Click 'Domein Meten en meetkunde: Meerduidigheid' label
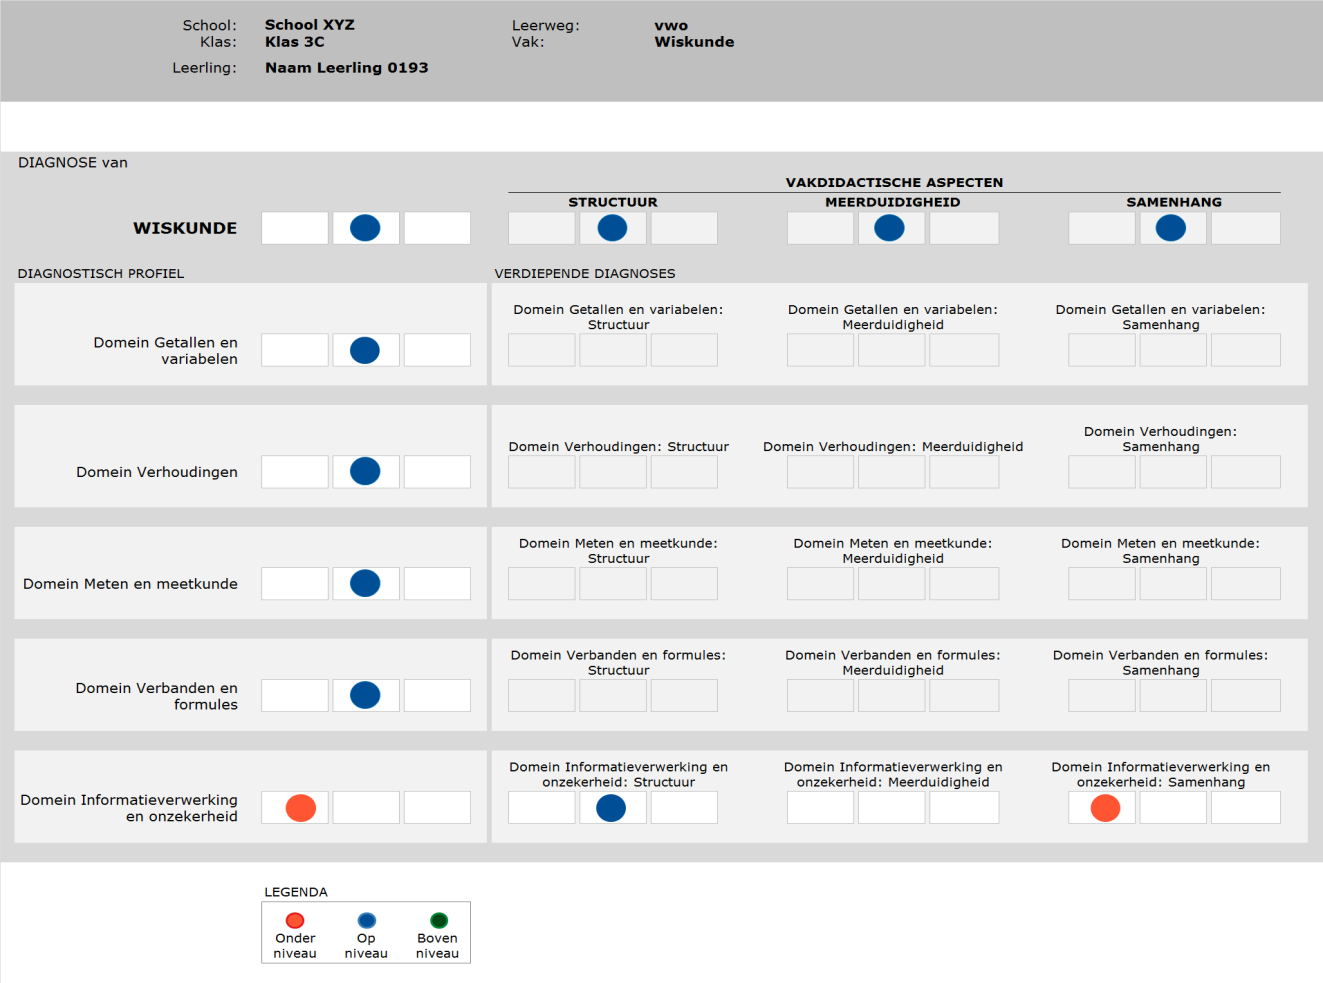 pos(893,551)
